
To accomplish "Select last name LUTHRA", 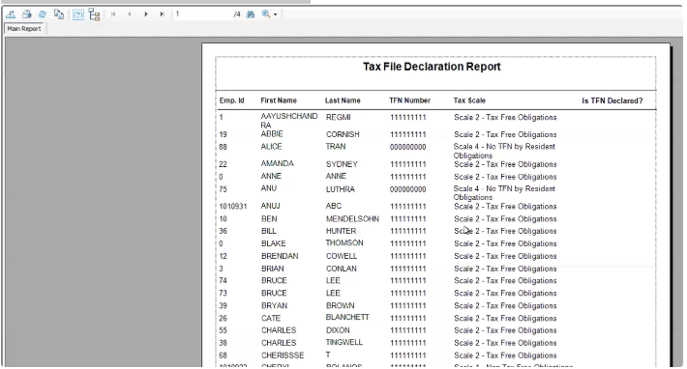I will (x=340, y=189).
